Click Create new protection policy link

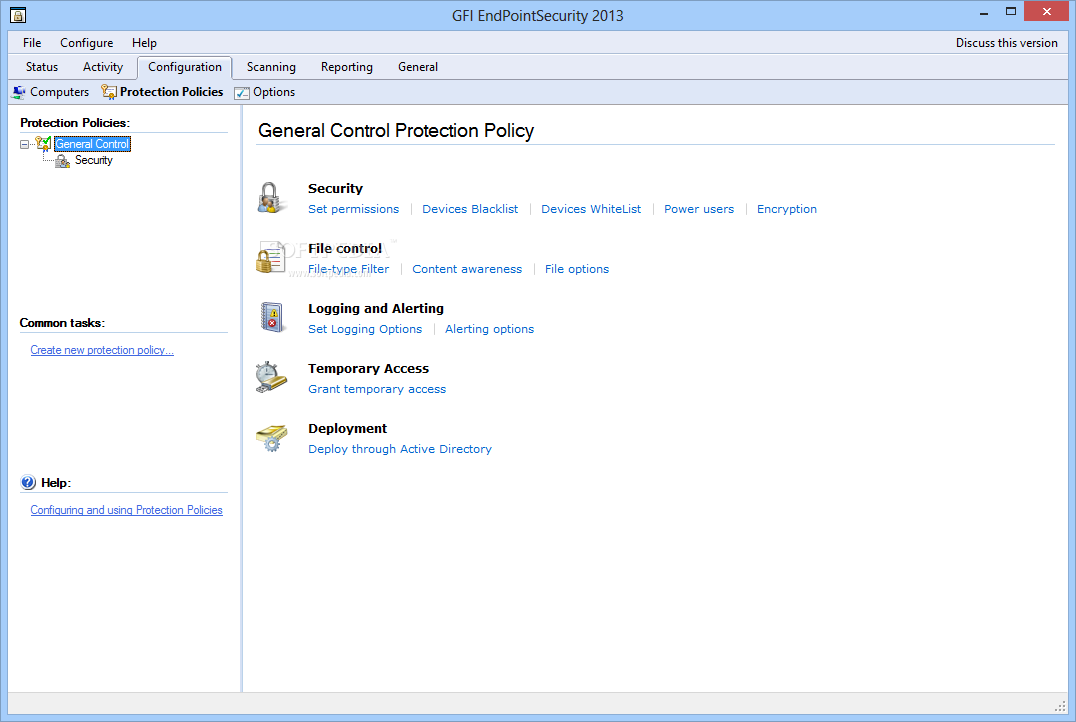(102, 350)
